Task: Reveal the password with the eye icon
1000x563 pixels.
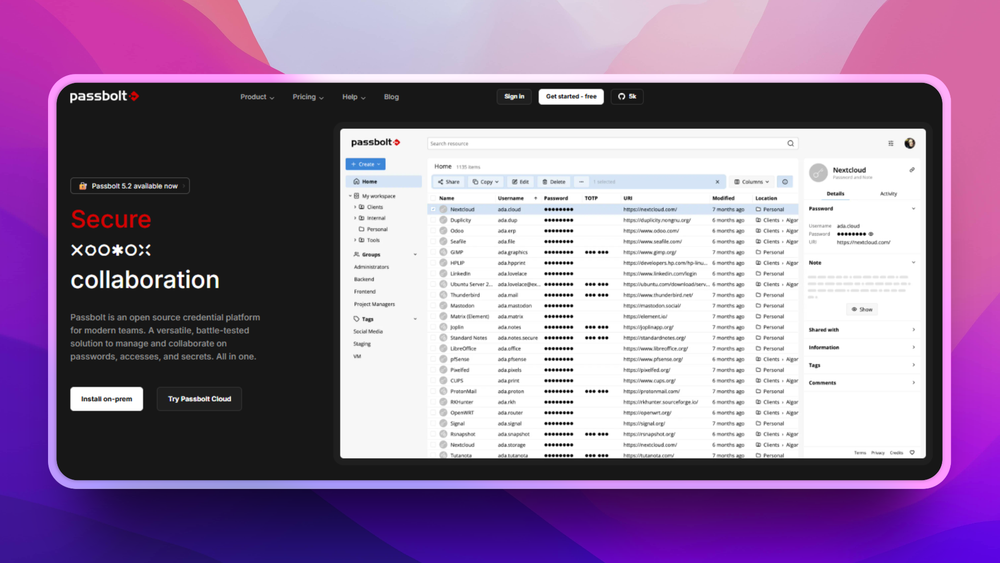Action: click(x=871, y=234)
